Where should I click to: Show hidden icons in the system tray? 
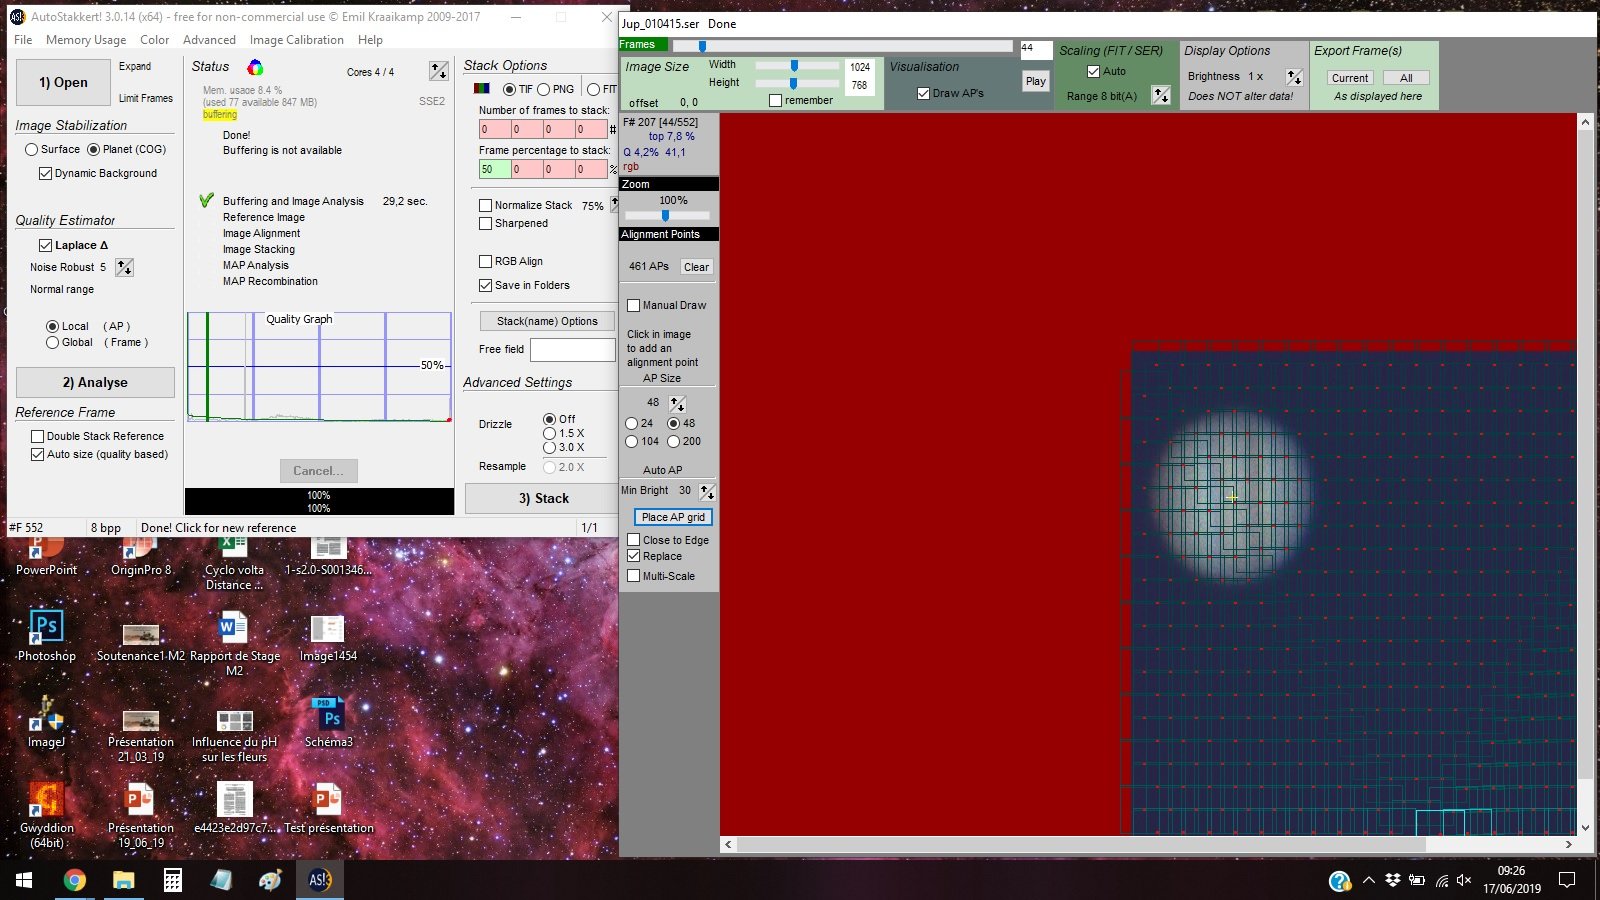click(x=1368, y=880)
